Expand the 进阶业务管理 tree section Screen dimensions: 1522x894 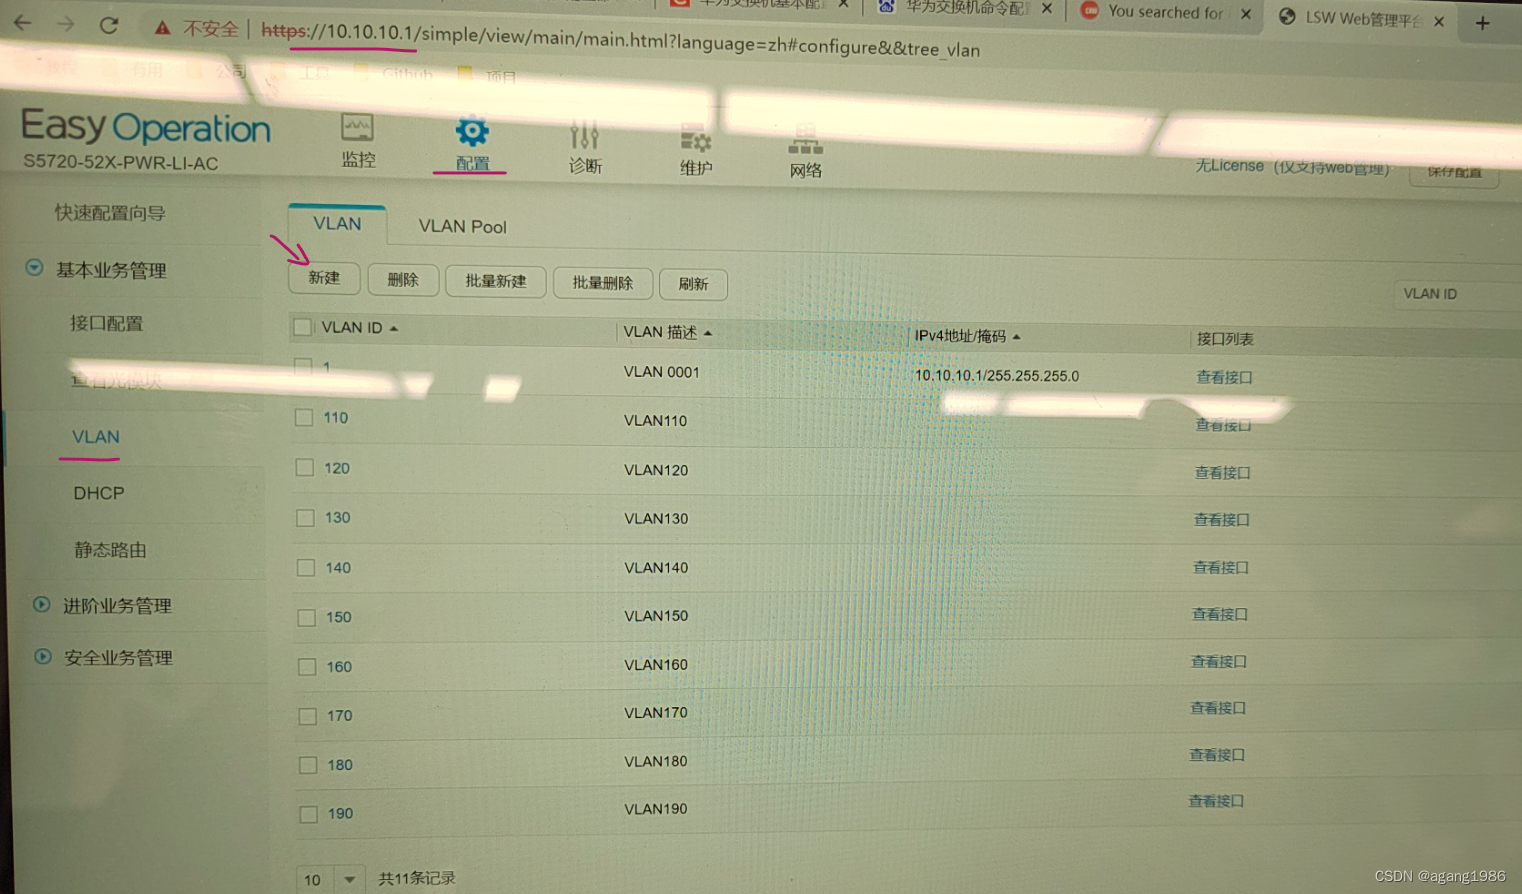(x=42, y=604)
